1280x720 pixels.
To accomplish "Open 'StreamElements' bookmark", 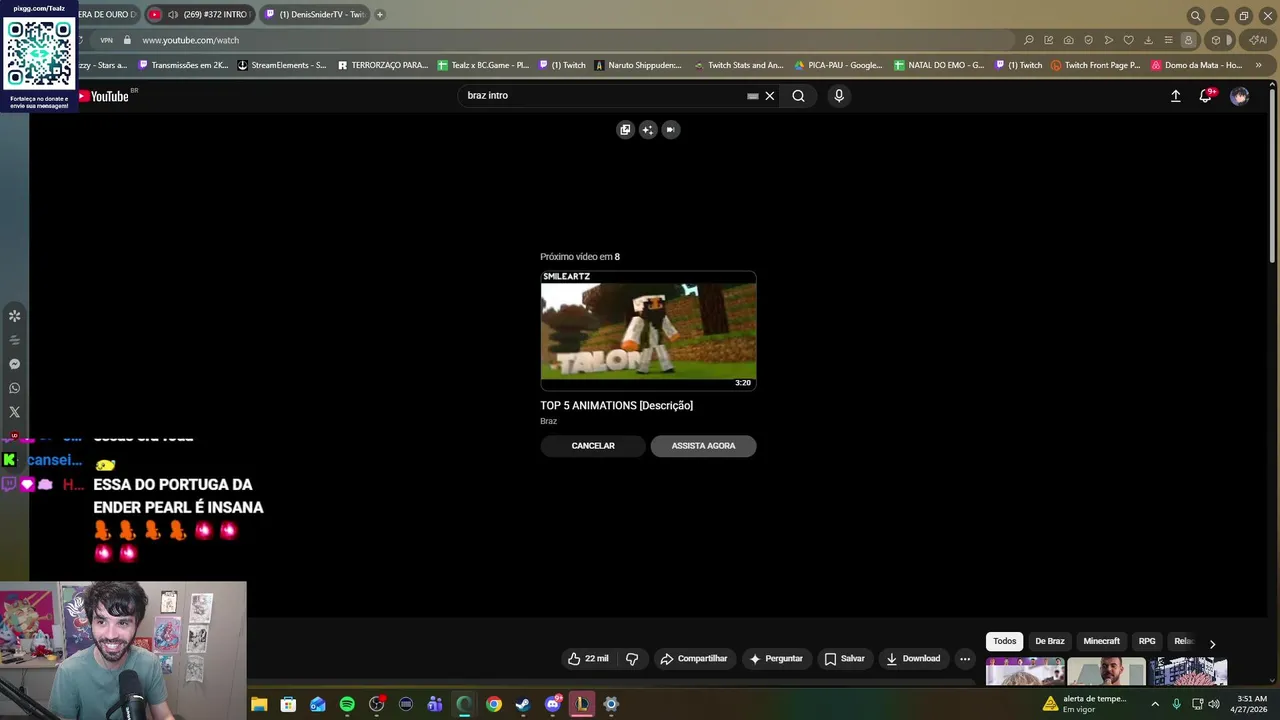I will [x=283, y=65].
